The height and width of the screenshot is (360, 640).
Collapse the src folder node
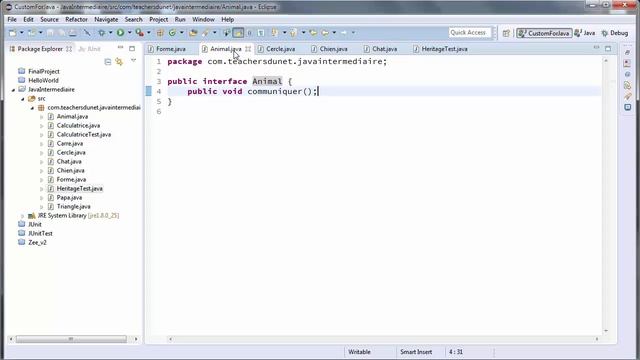[x=23, y=99]
